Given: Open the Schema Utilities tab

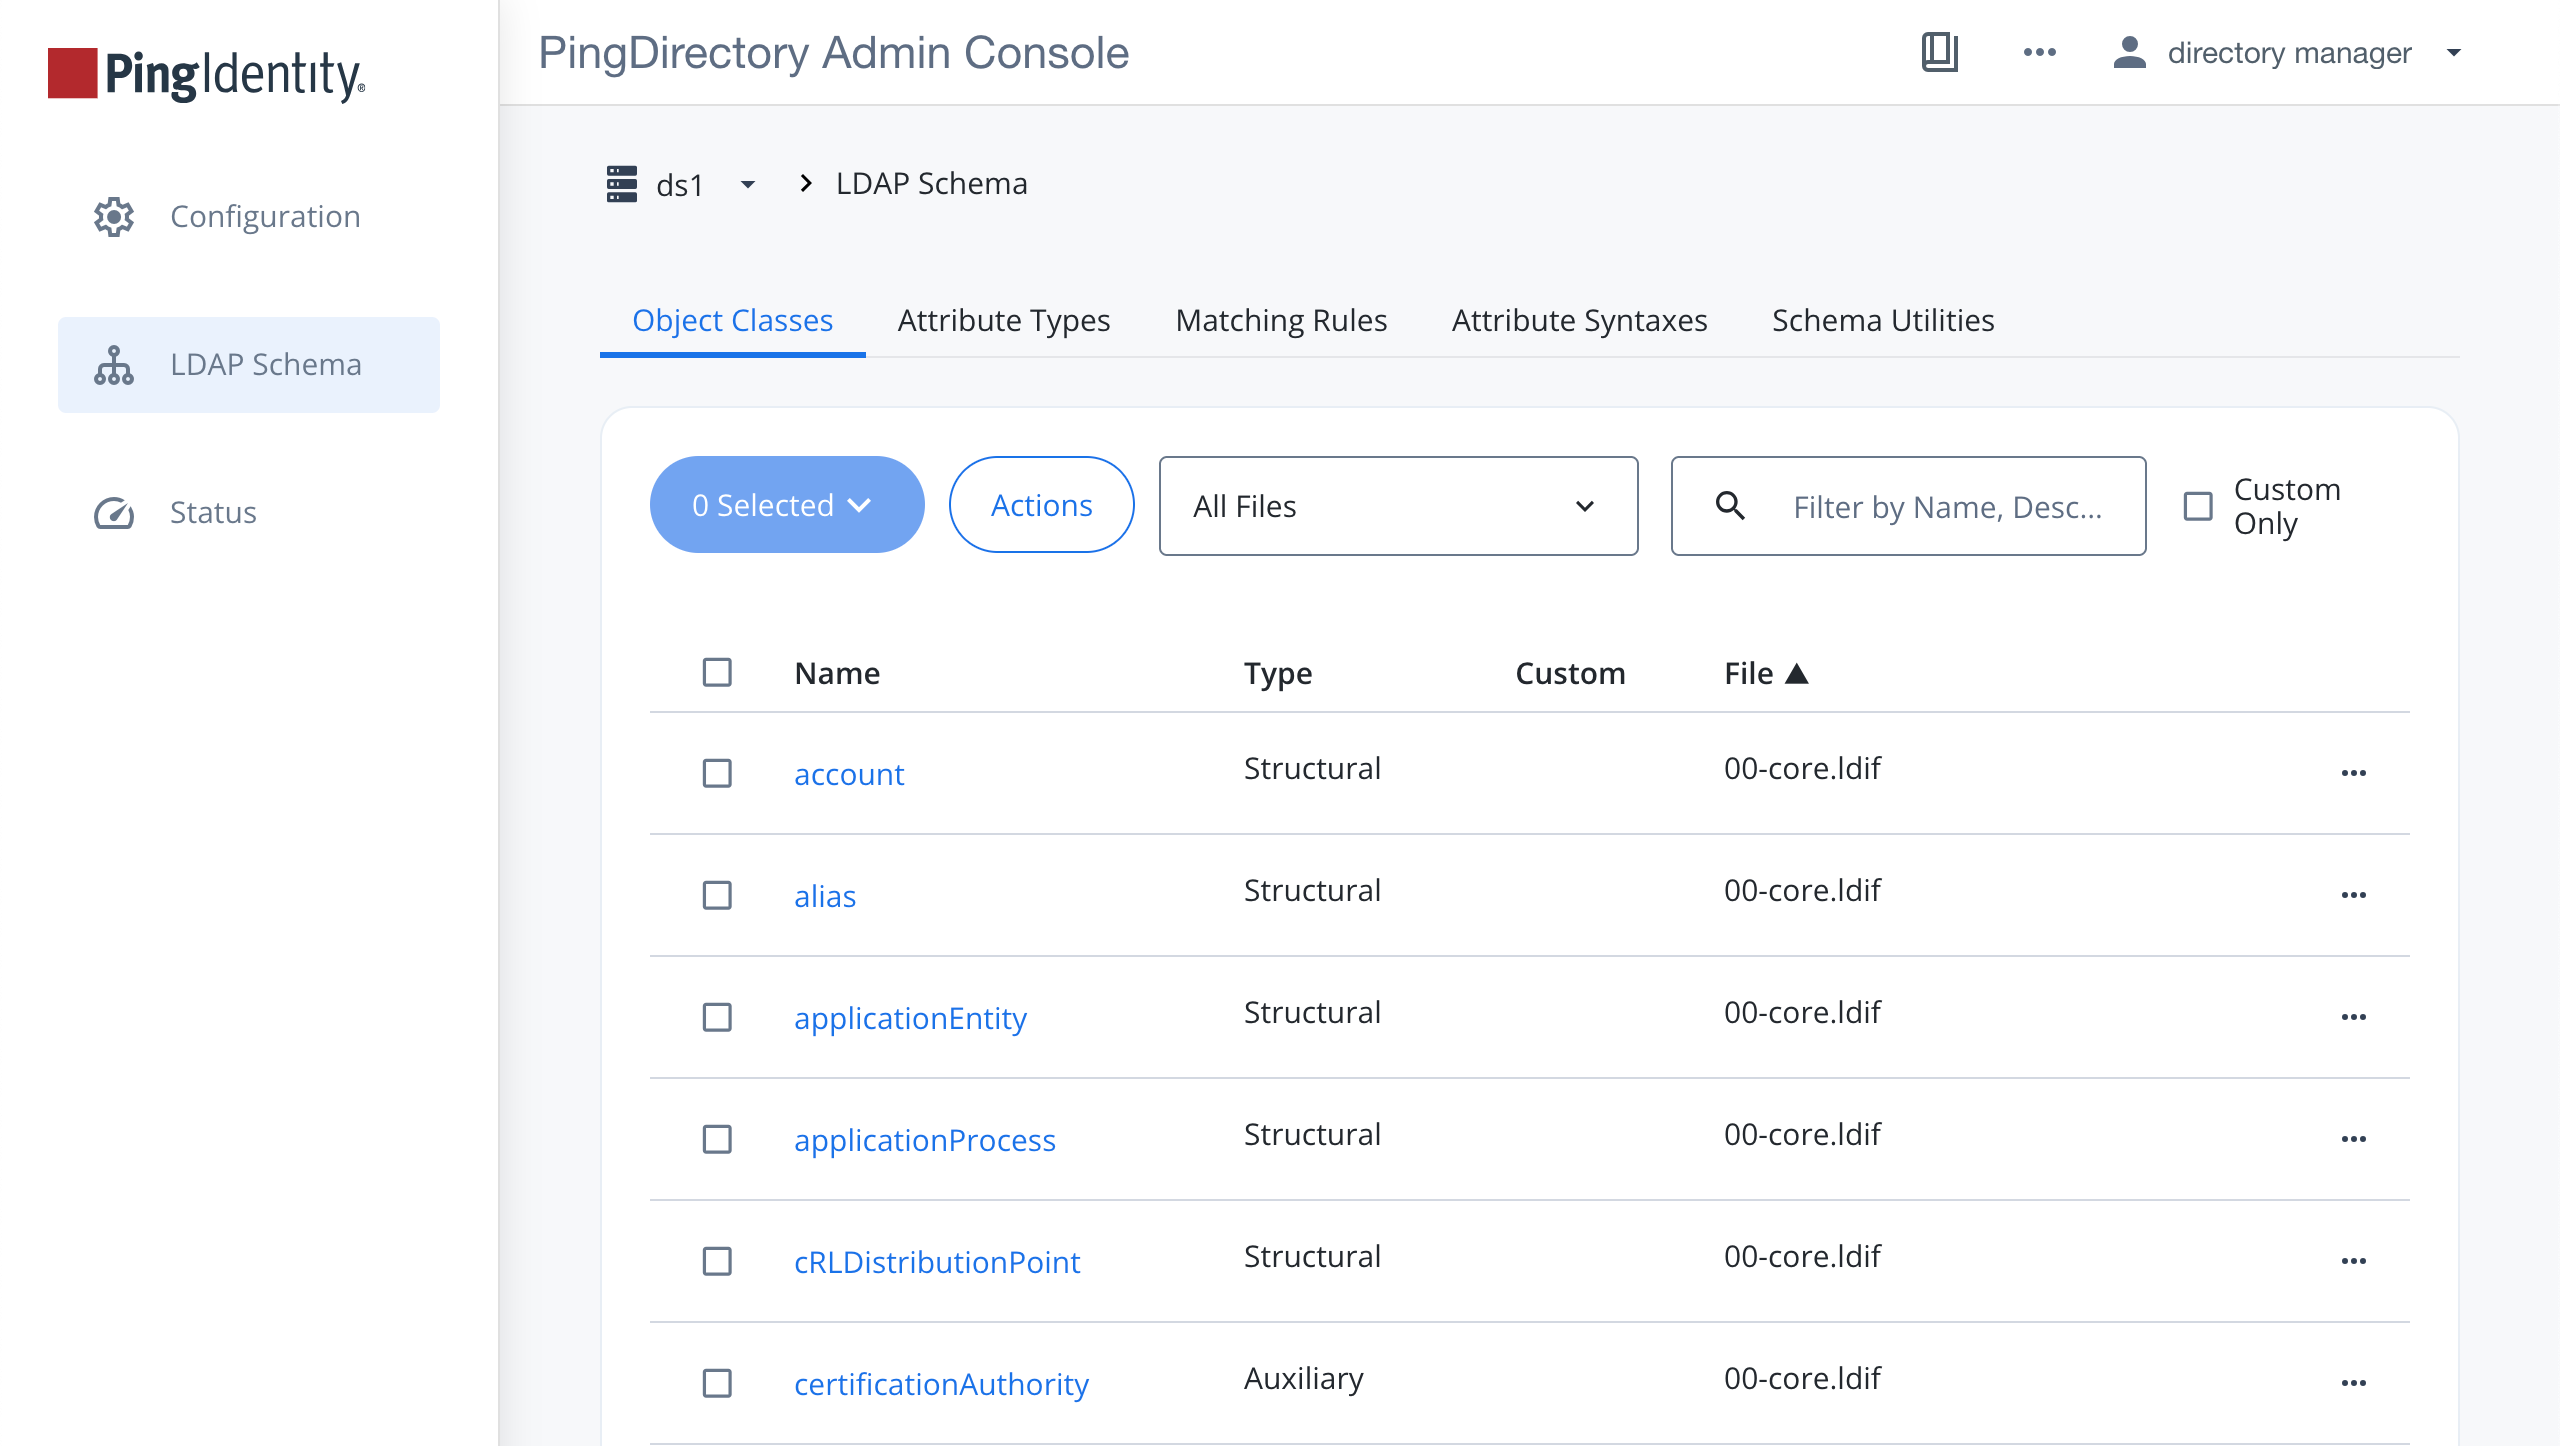Looking at the screenshot, I should [1882, 320].
